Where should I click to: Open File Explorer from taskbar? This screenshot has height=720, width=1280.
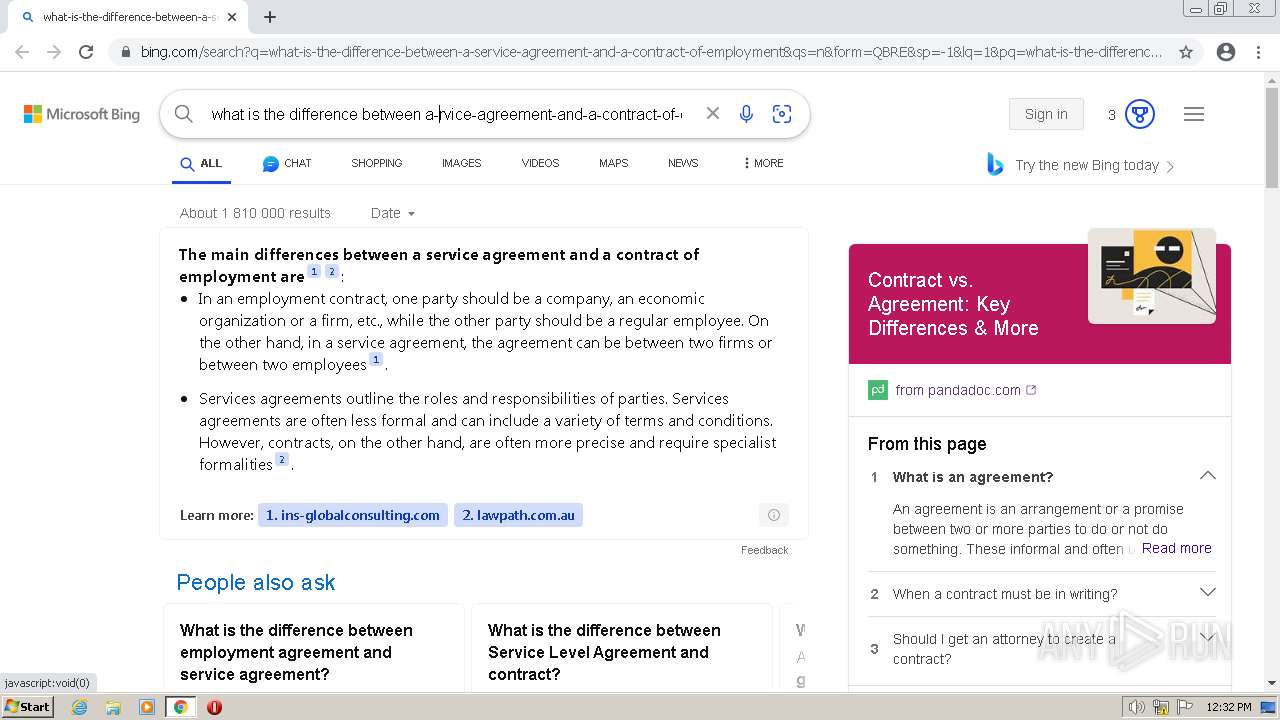113,707
